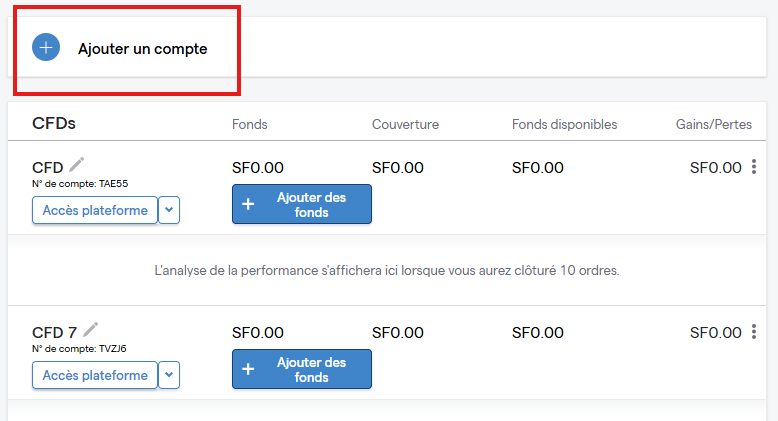Click plus icon in CFD 7 add funds button
The height and width of the screenshot is (421, 778).
[x=248, y=369]
